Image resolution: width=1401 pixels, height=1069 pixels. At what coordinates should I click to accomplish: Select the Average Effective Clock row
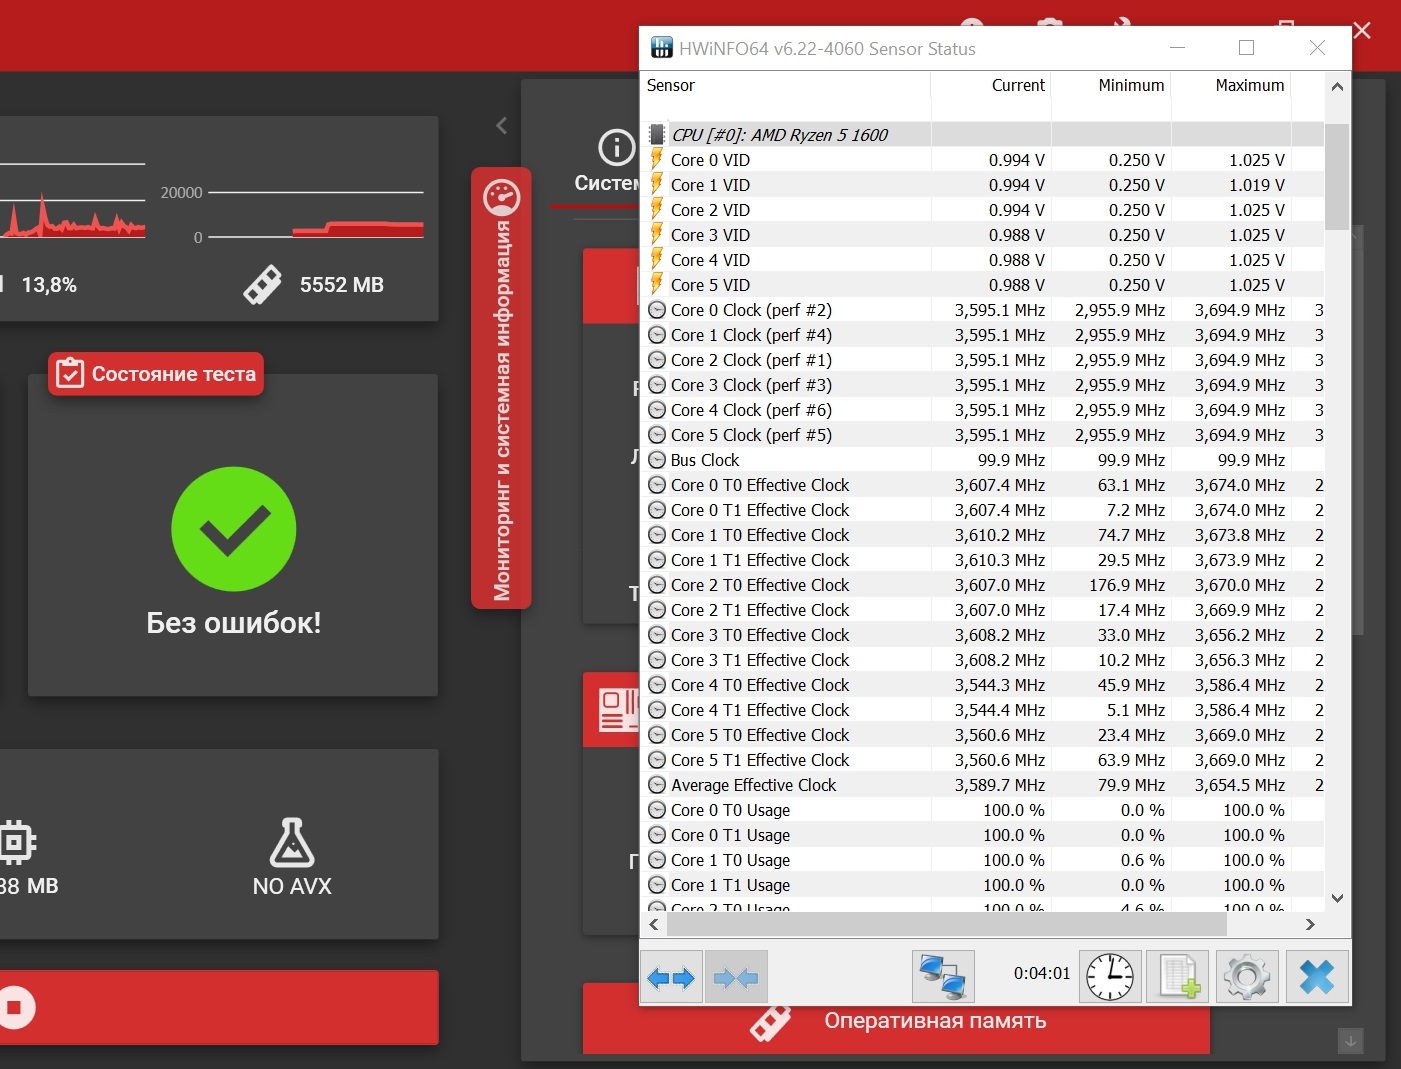pyautogui.click(x=753, y=785)
